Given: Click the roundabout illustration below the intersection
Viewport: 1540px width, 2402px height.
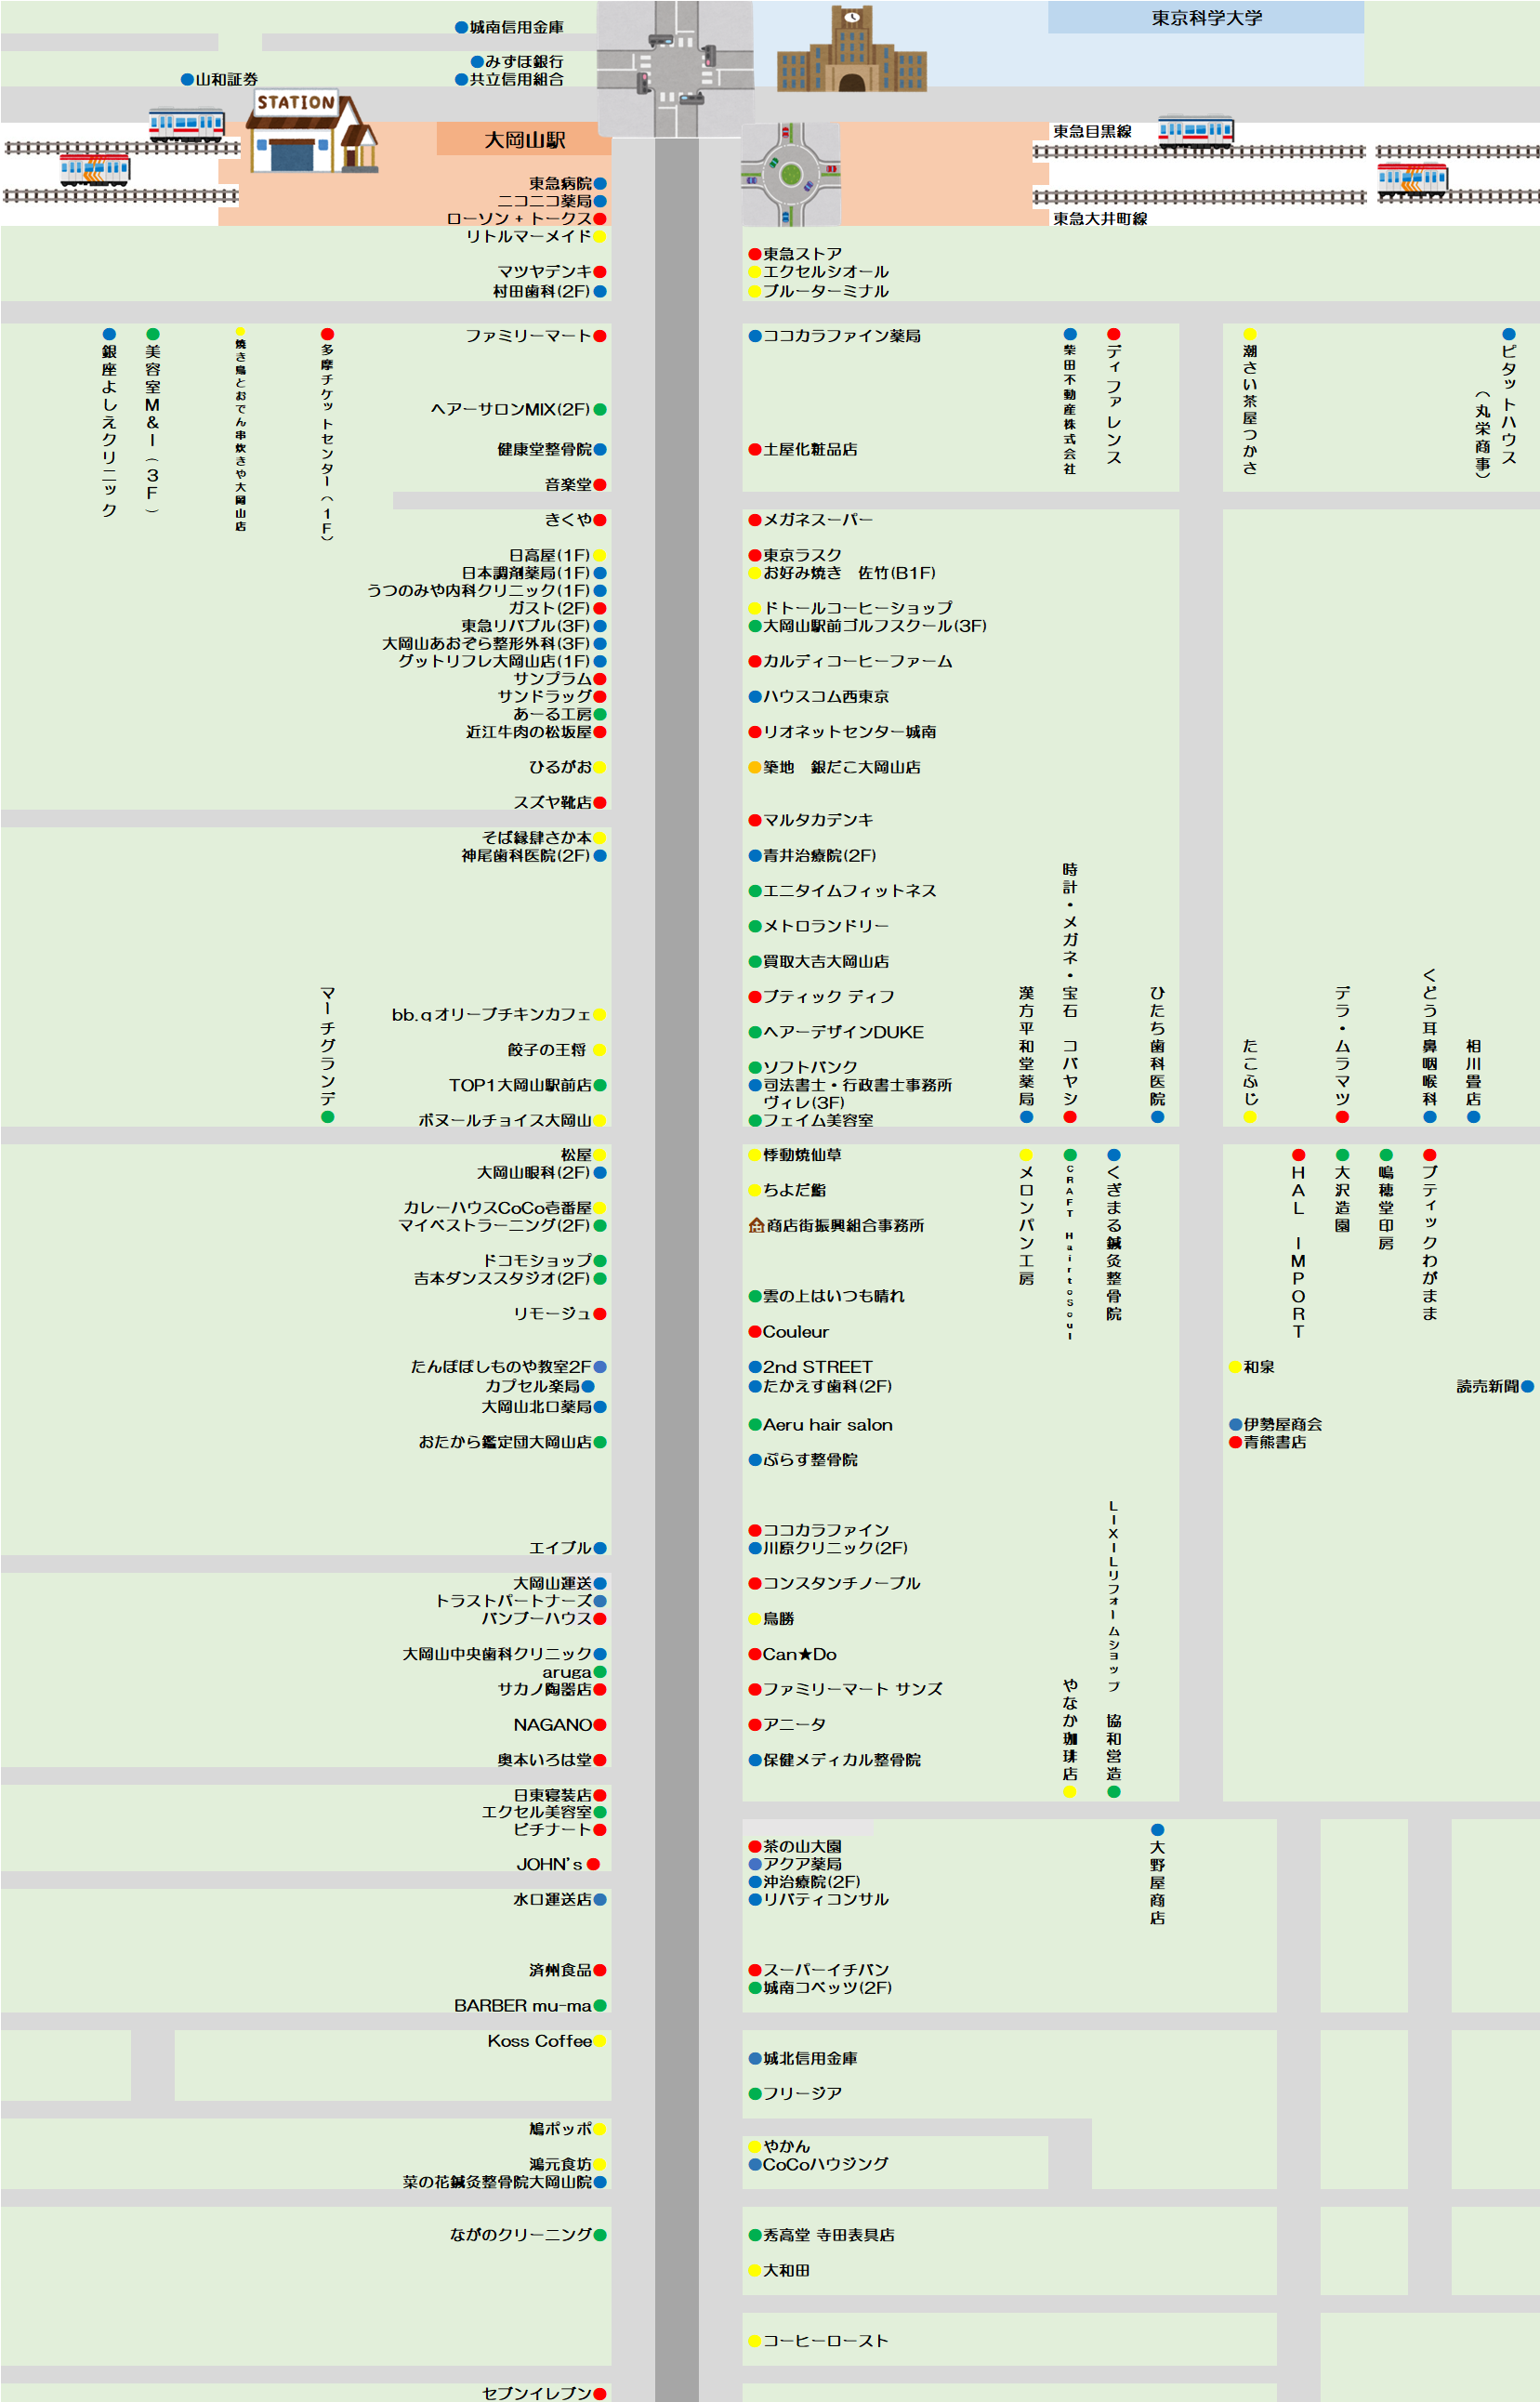Looking at the screenshot, I should tap(790, 174).
